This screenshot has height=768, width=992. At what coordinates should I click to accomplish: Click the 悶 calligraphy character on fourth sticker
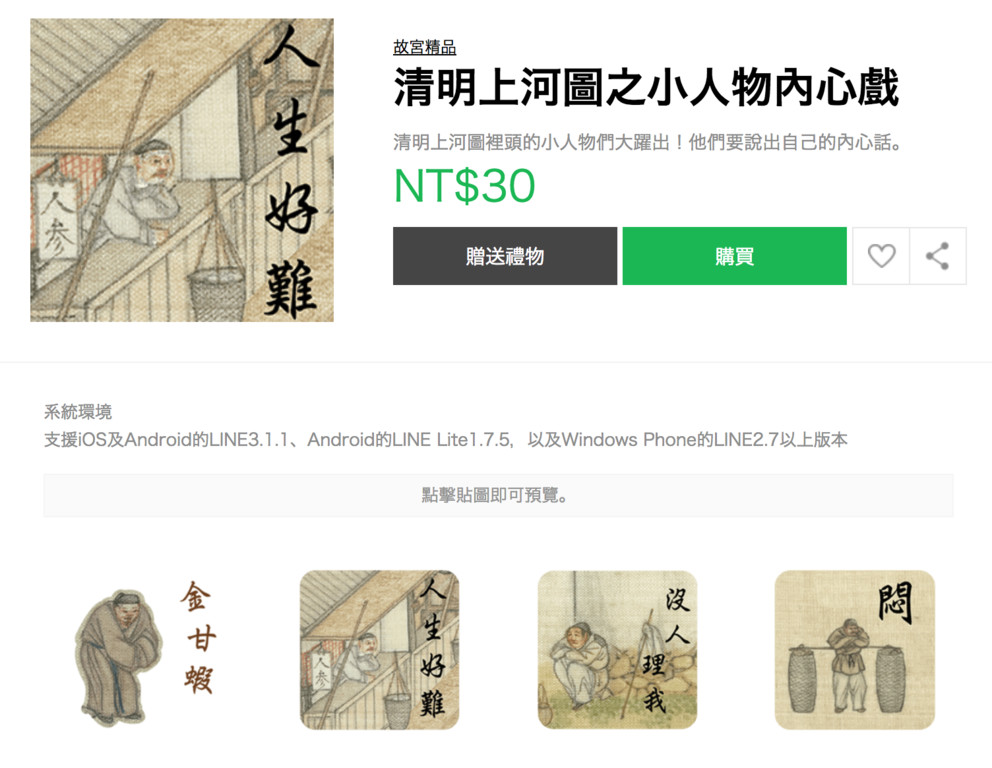[x=895, y=602]
